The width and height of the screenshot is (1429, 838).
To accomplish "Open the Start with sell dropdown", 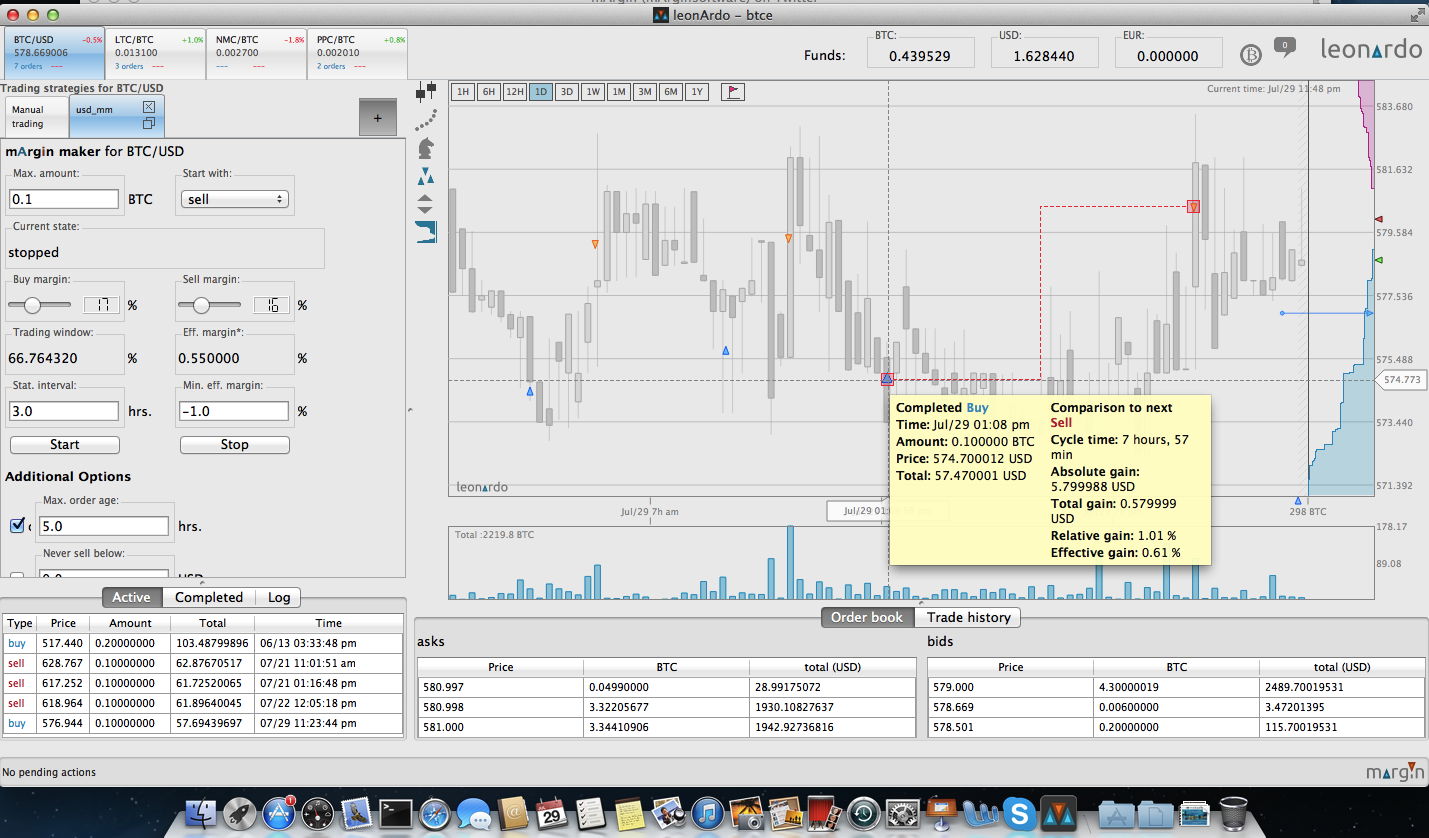I will pyautogui.click(x=235, y=199).
